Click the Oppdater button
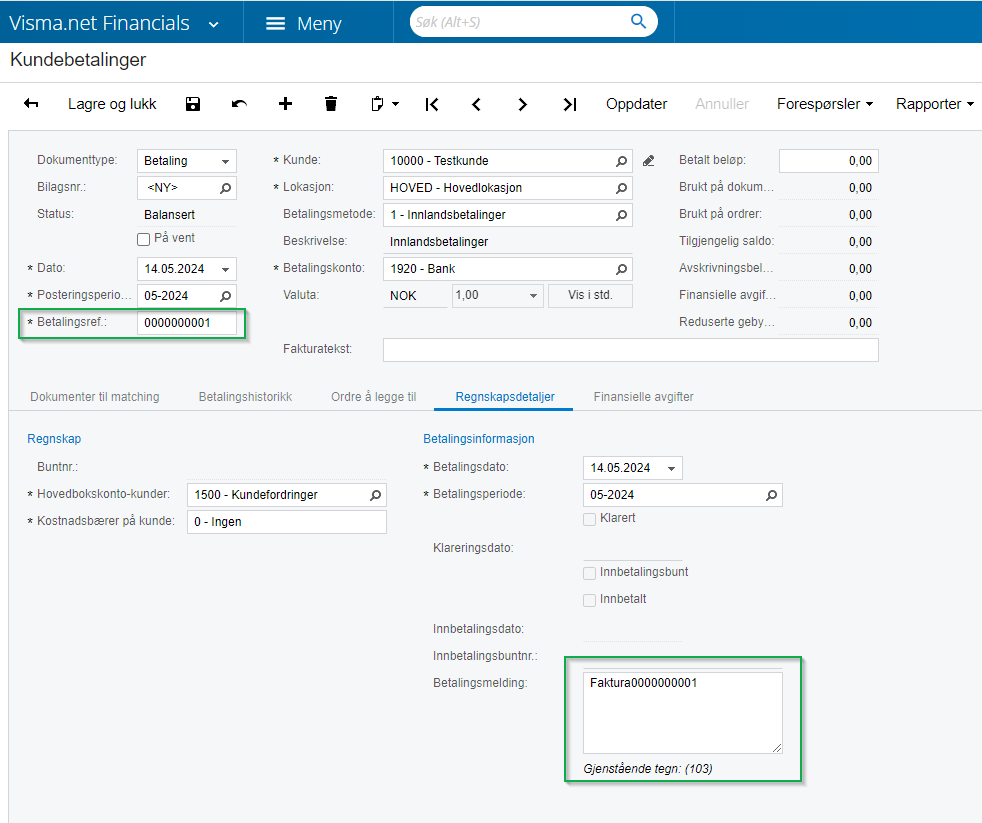 636,103
